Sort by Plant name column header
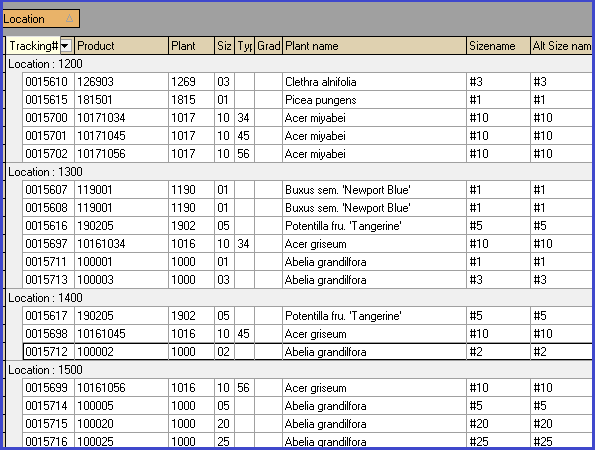The image size is (595, 450). pos(374,46)
